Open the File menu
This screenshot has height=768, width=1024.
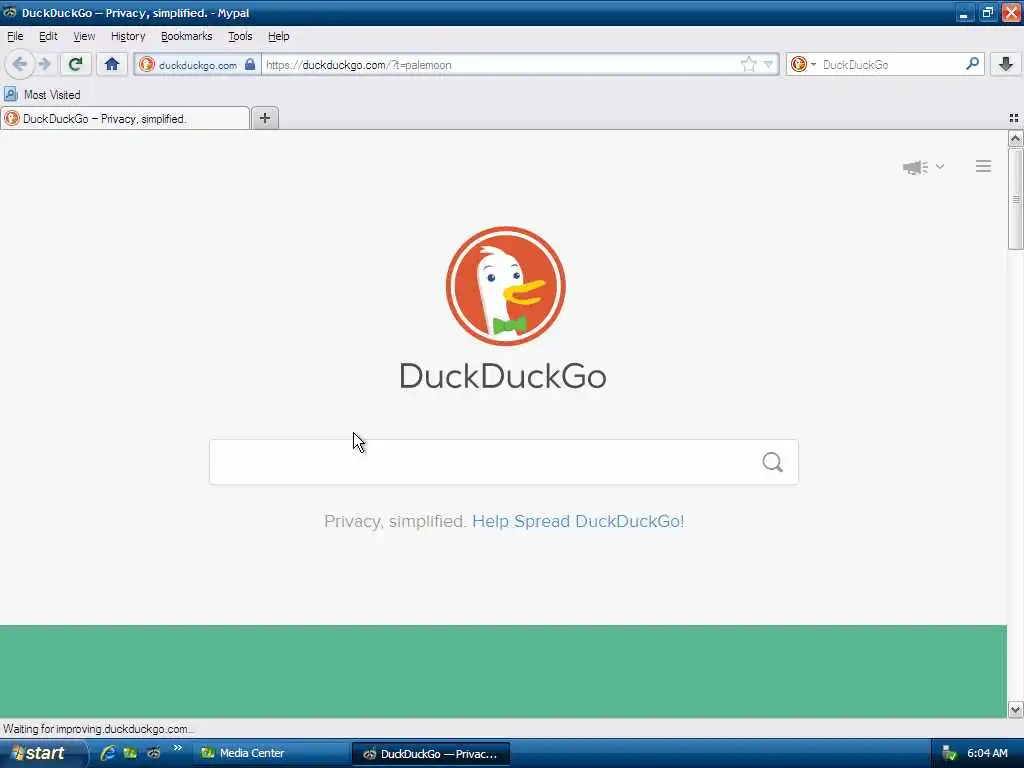click(15, 37)
